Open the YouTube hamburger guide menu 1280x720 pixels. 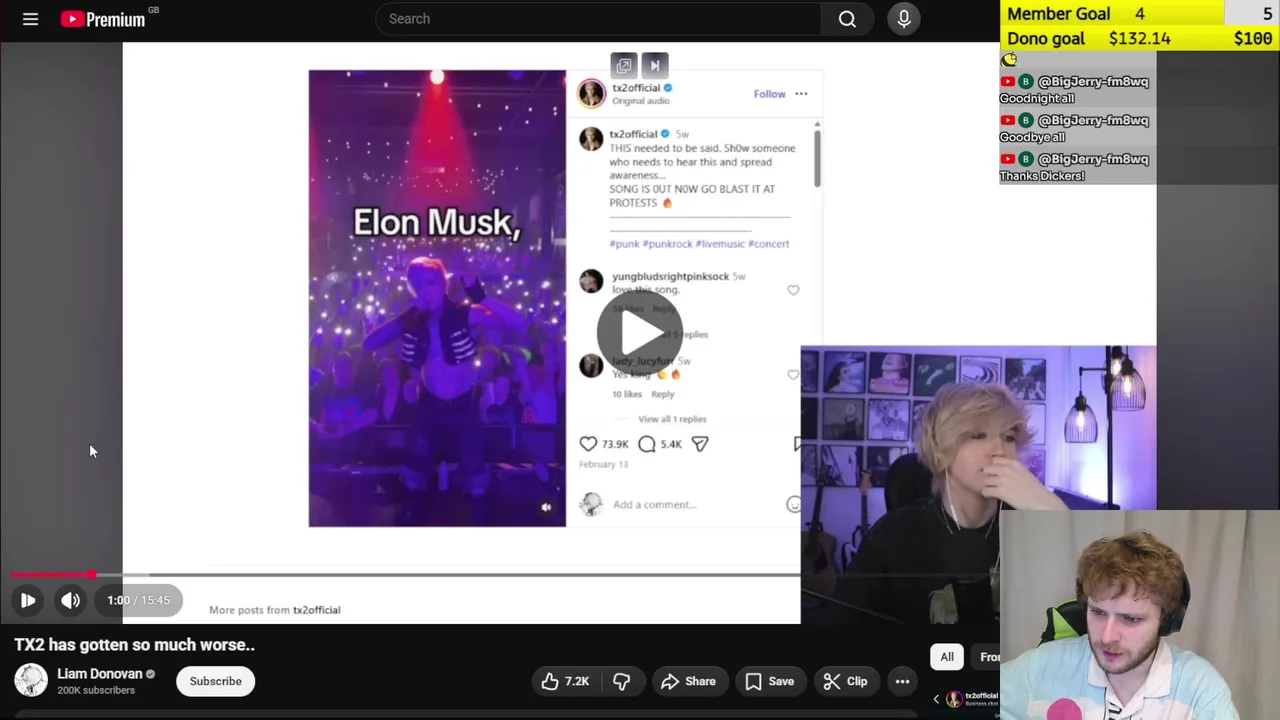[x=30, y=19]
